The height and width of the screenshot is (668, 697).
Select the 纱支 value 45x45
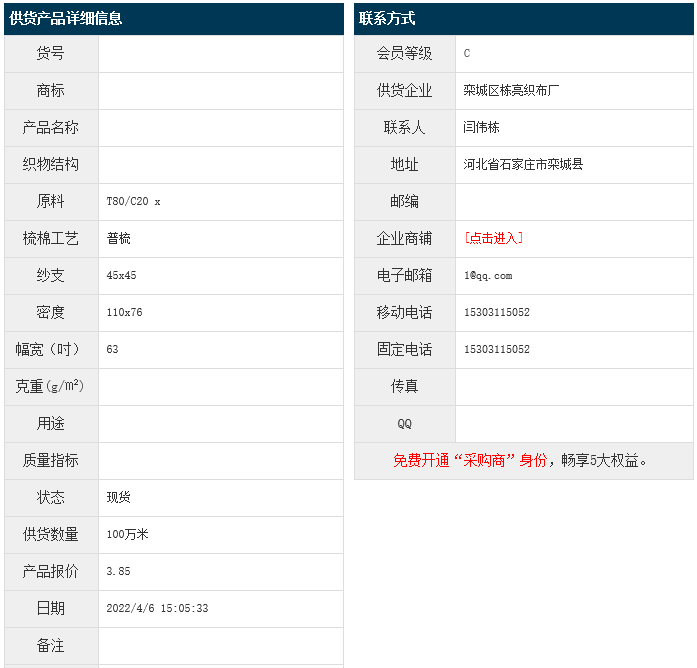121,275
